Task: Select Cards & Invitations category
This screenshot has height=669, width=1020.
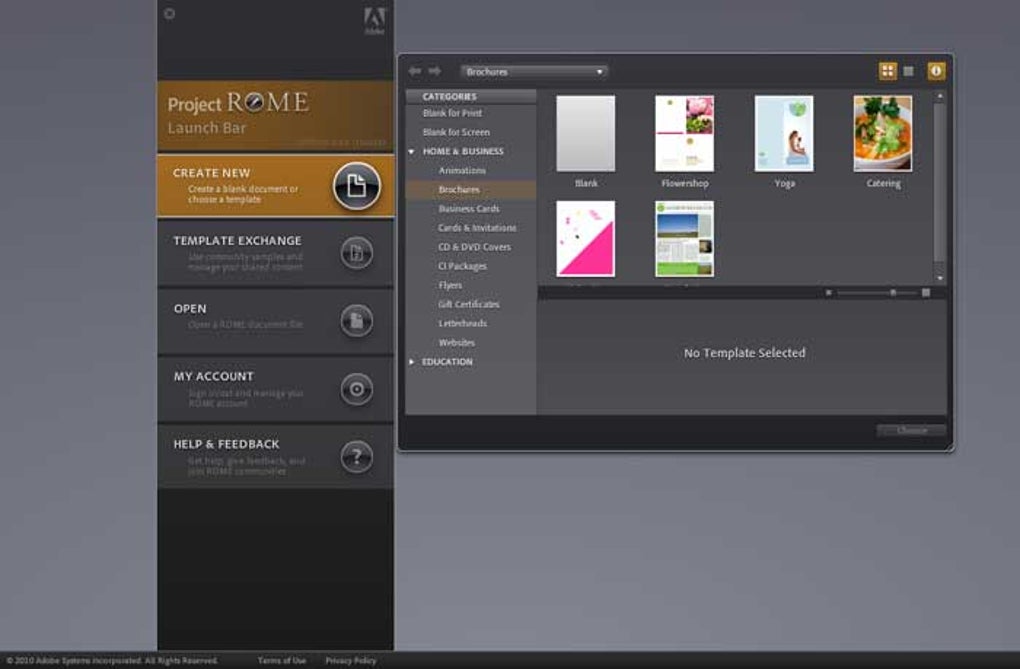Action: click(477, 228)
